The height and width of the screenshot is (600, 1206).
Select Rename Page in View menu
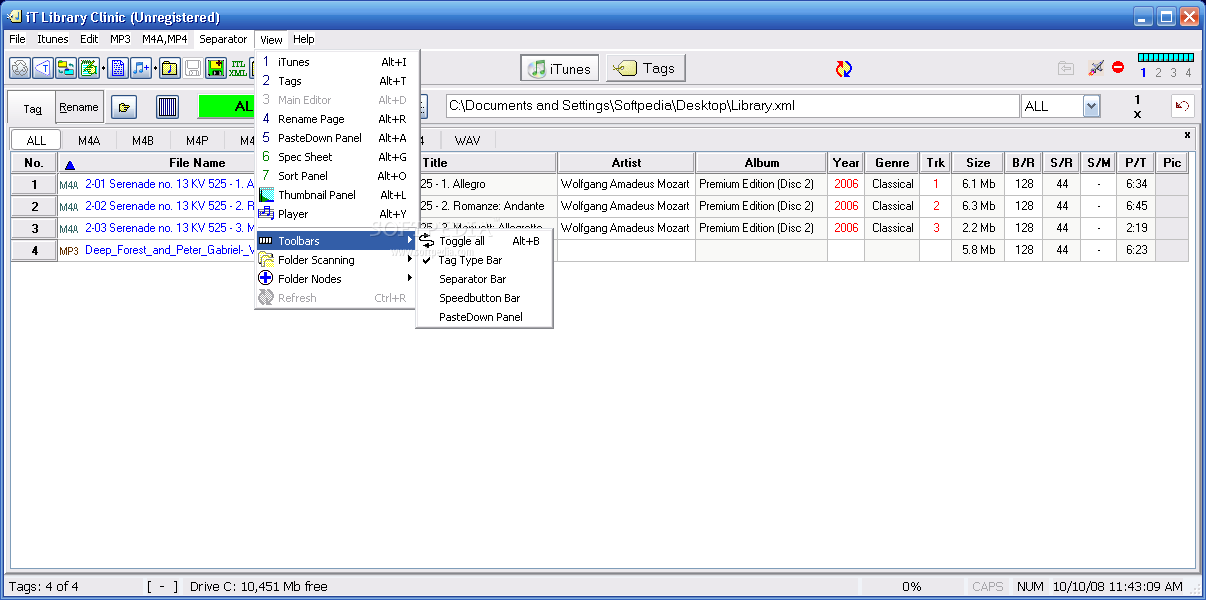pos(336,119)
